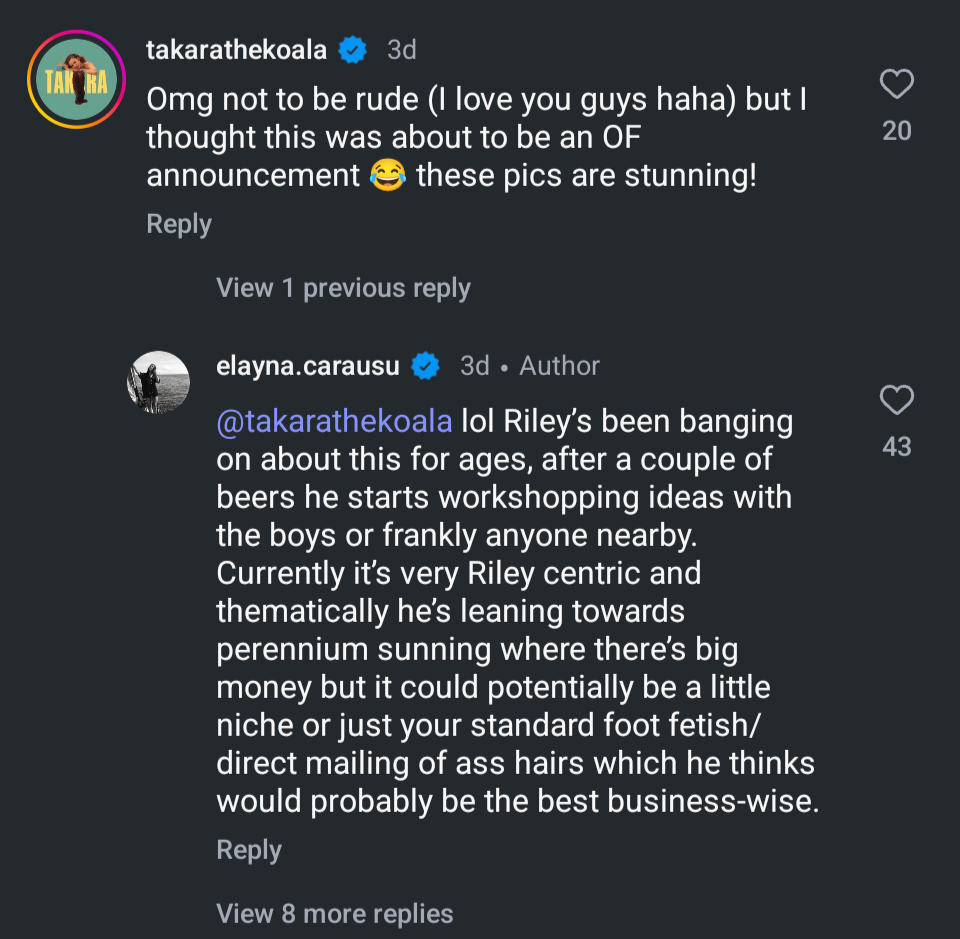Expand View 8 more replies
Image resolution: width=960 pixels, height=939 pixels.
pos(335,914)
